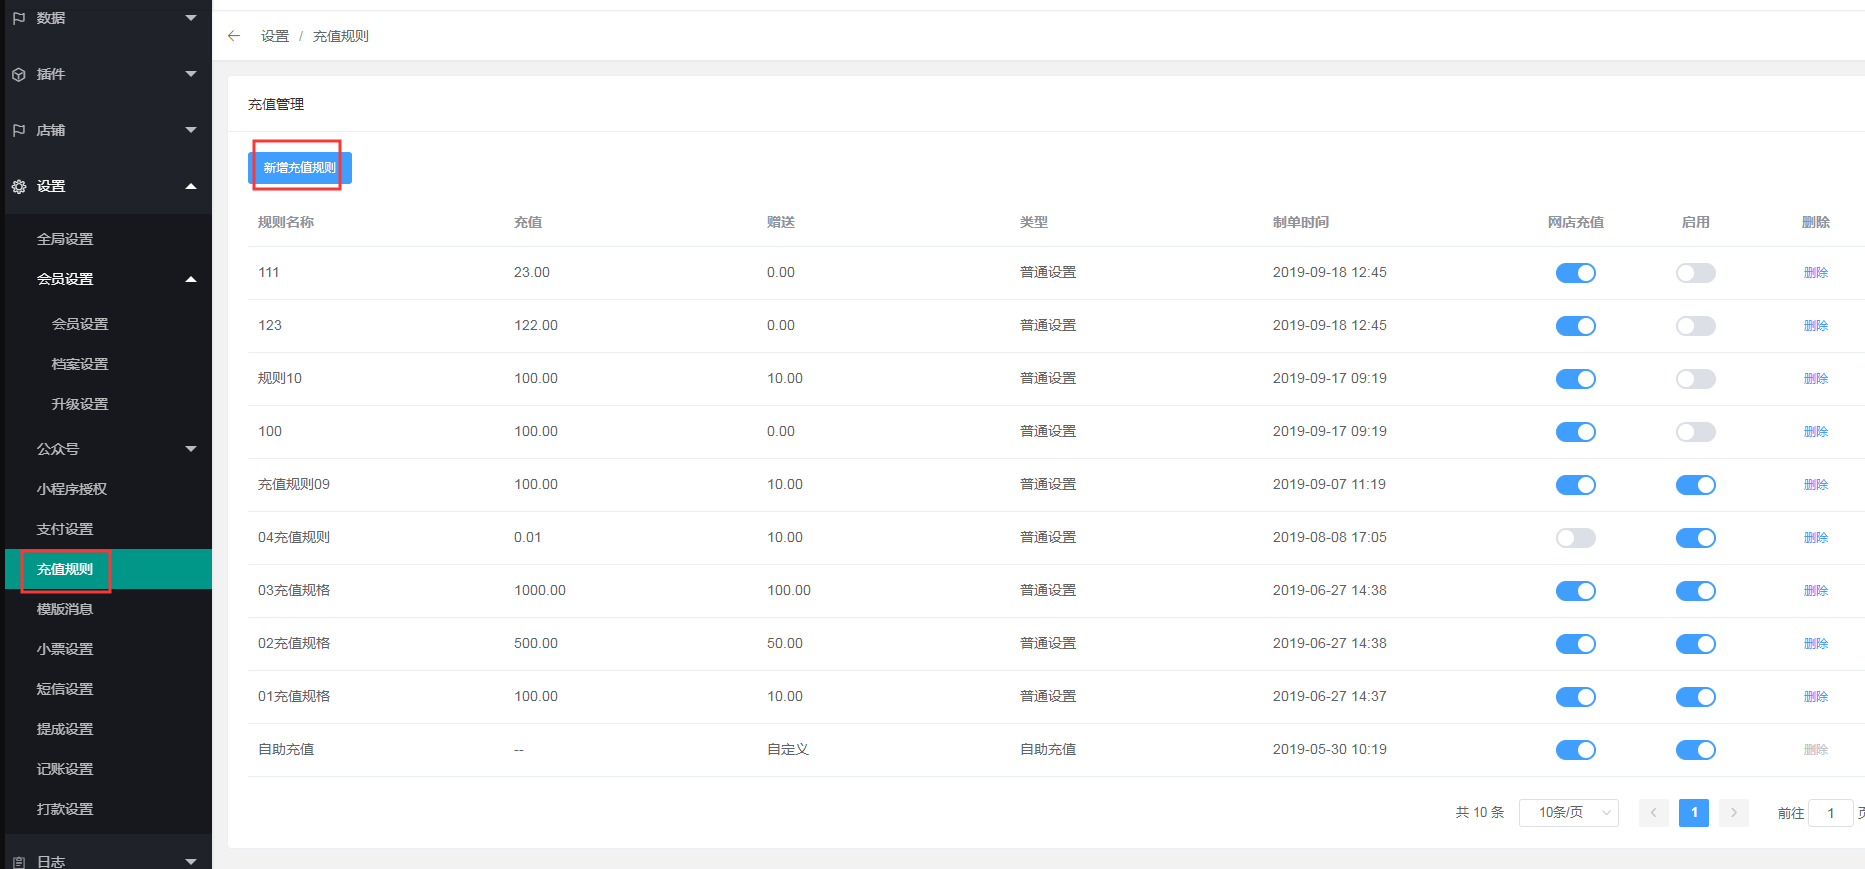Disable 启用 switch for 充值规则09
The image size is (1865, 869).
coord(1695,485)
